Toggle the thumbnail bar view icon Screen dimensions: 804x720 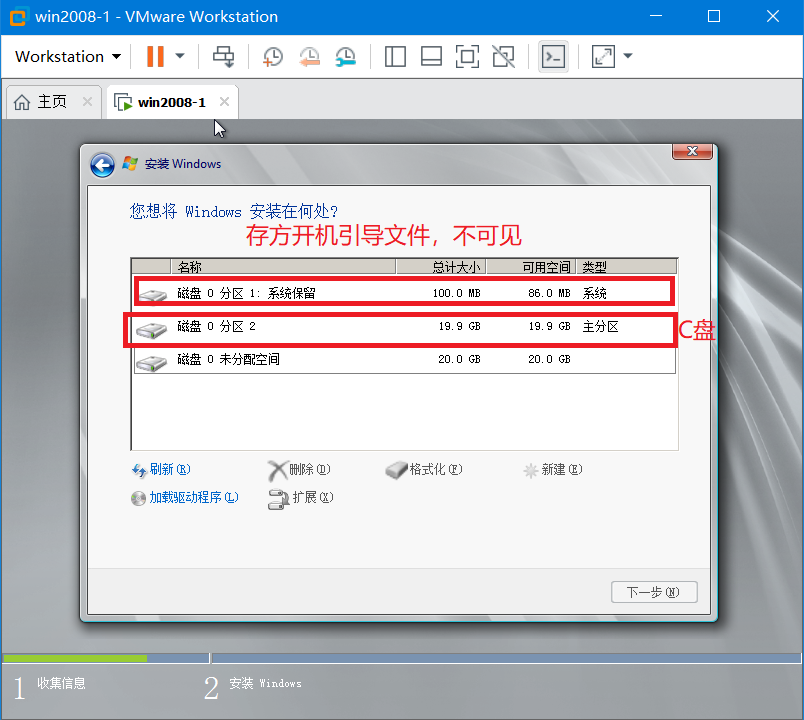431,56
